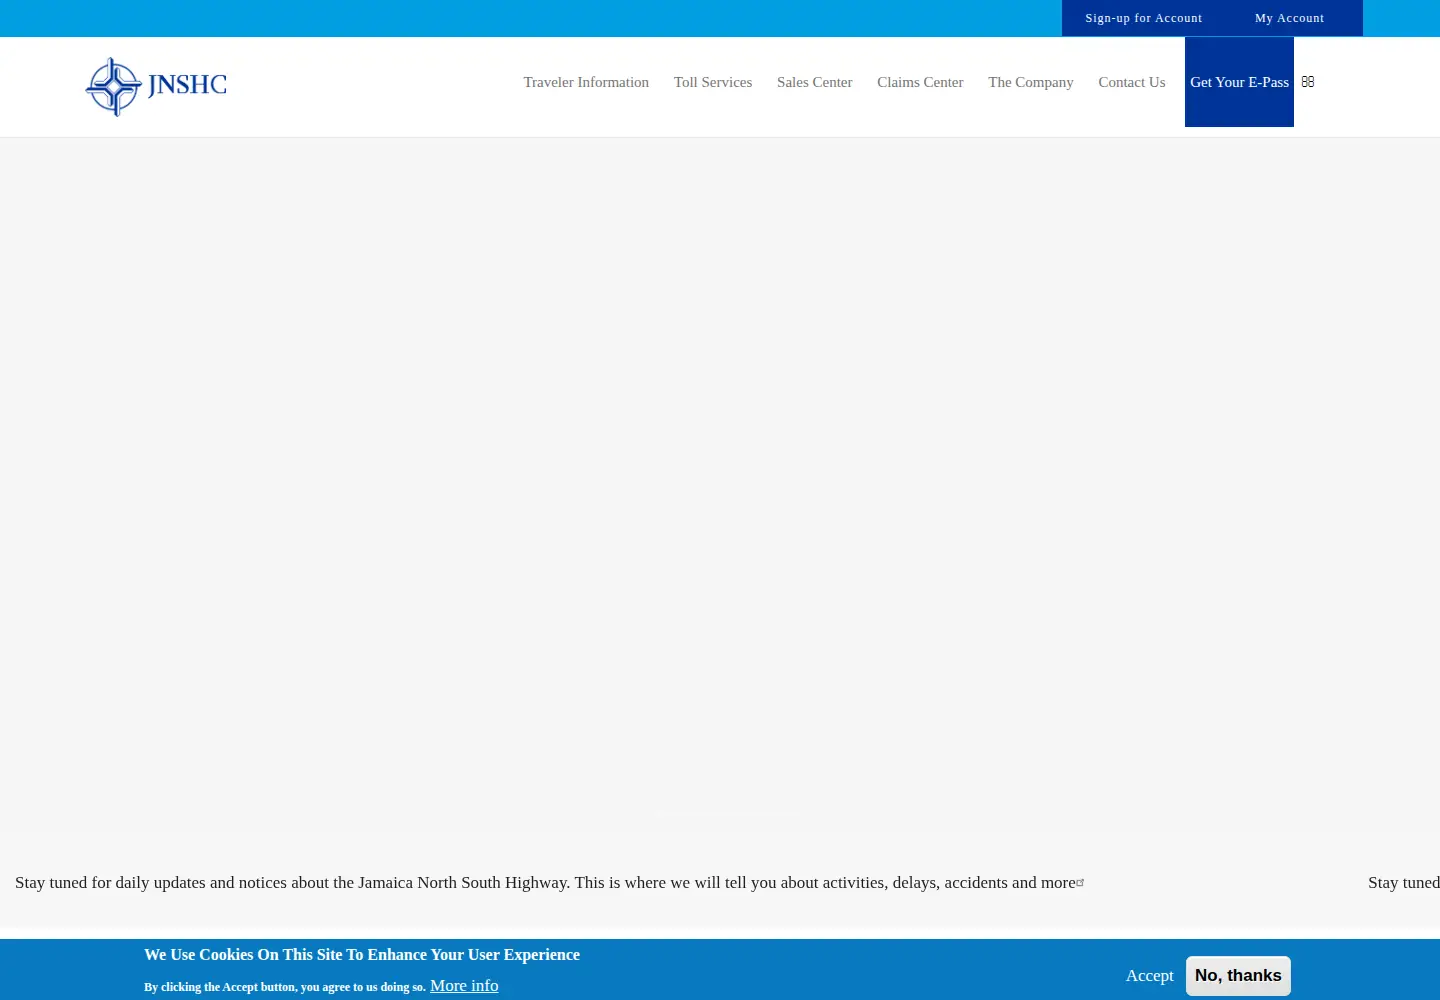Select Claims Center in the navigation
This screenshot has height=1000, width=1440.
920,82
